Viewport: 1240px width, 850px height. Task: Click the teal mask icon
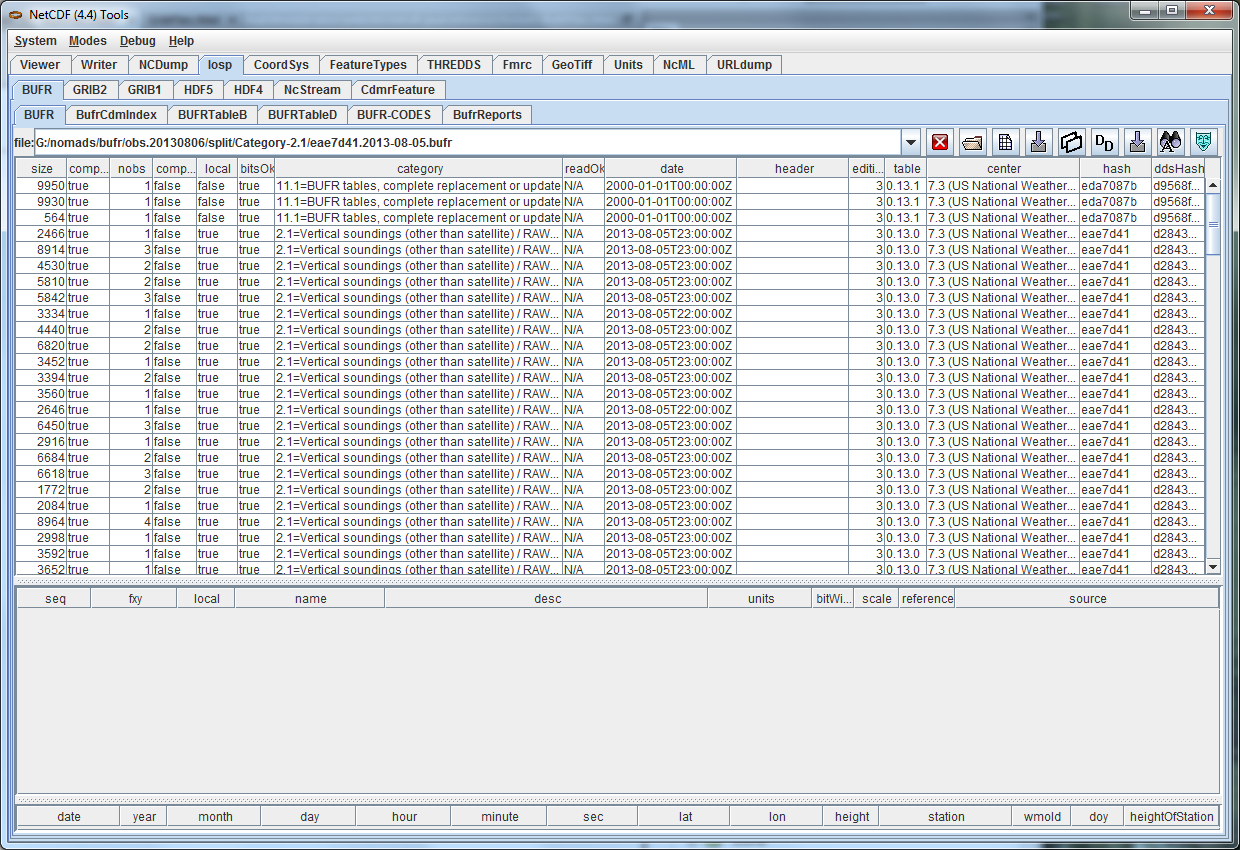(1204, 142)
